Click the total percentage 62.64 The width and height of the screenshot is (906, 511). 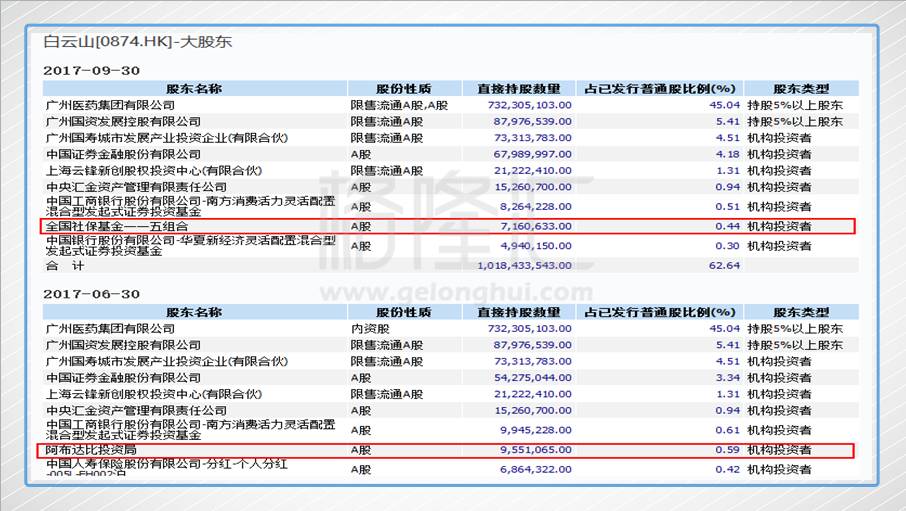(725, 265)
